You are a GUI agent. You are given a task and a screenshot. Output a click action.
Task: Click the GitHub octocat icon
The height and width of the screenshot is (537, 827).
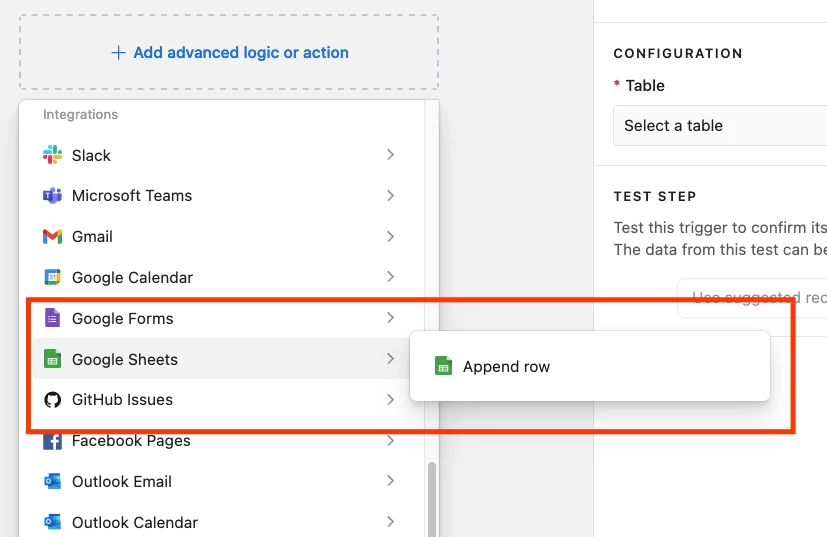point(52,400)
